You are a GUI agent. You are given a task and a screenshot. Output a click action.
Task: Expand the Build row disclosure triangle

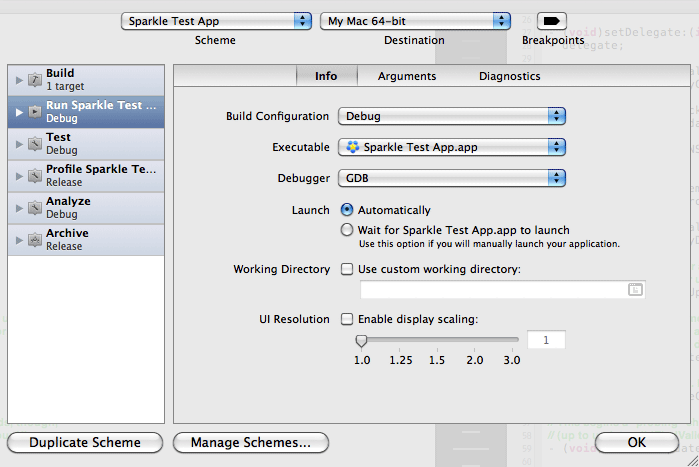19,80
